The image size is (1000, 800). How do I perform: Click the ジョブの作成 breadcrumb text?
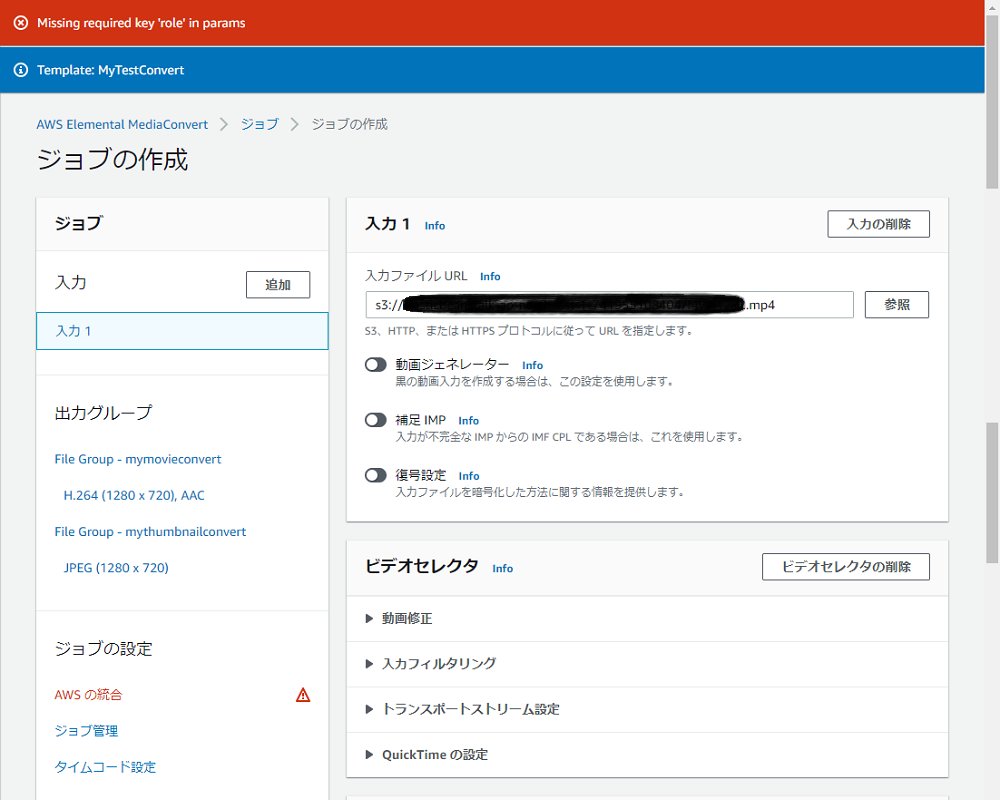[x=349, y=124]
